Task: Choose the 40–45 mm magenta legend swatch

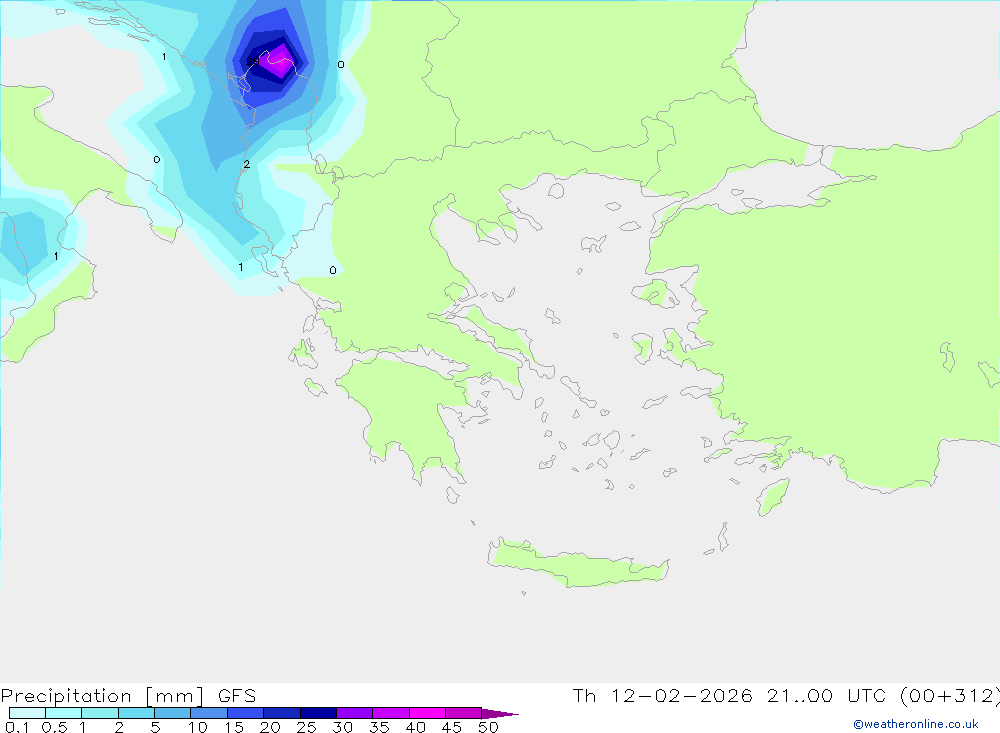Action: 427,713
